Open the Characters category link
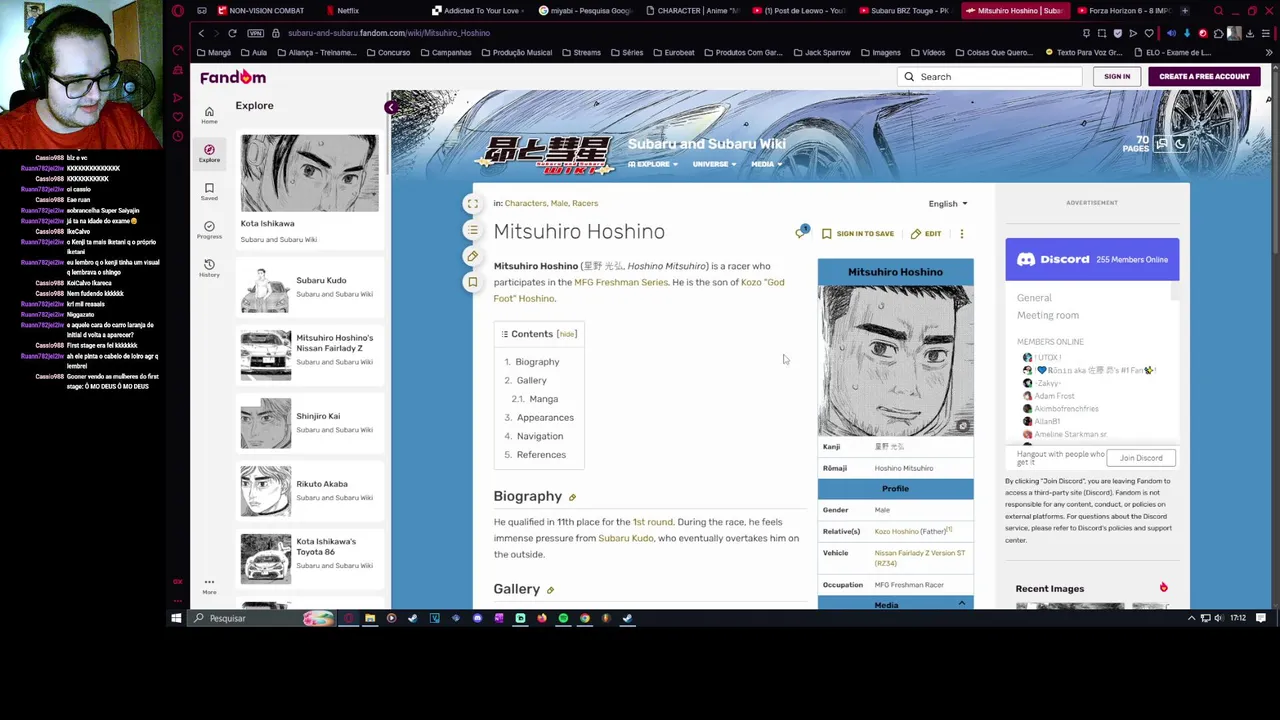 [x=525, y=204]
